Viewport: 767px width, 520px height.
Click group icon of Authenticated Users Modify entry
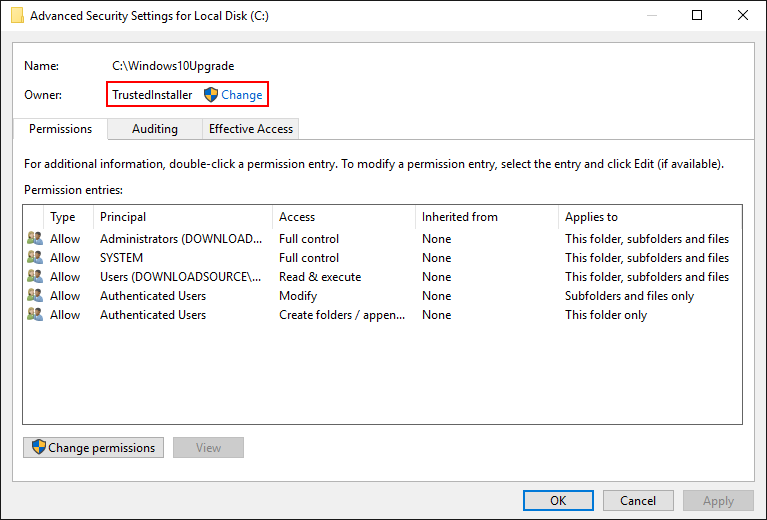(x=35, y=296)
